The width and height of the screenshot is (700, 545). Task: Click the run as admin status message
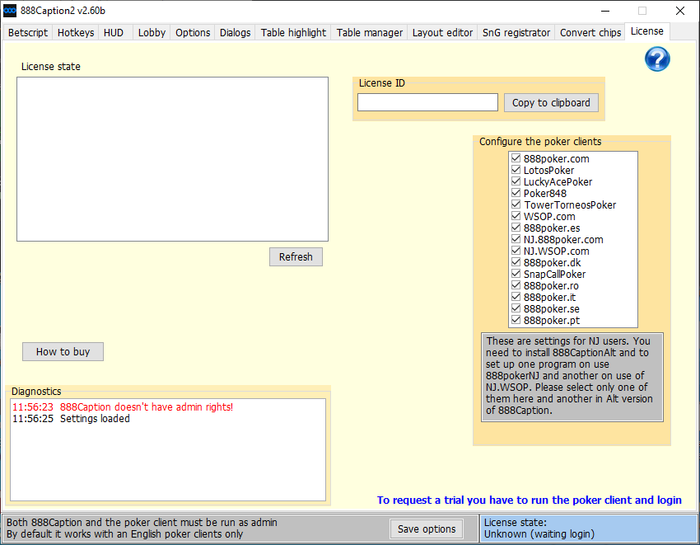coord(142,522)
